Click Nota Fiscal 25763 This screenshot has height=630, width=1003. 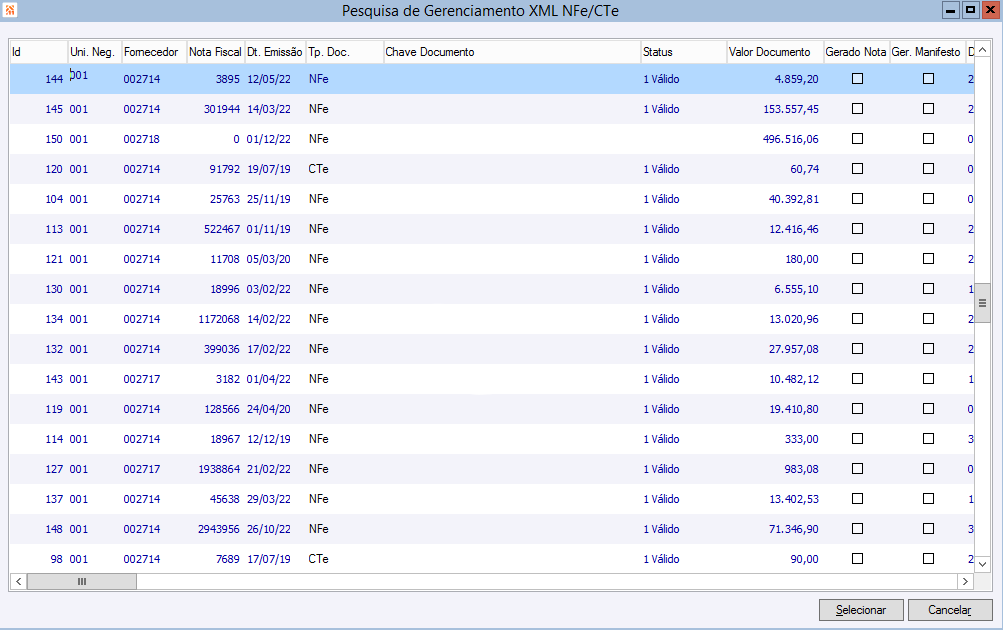click(225, 199)
